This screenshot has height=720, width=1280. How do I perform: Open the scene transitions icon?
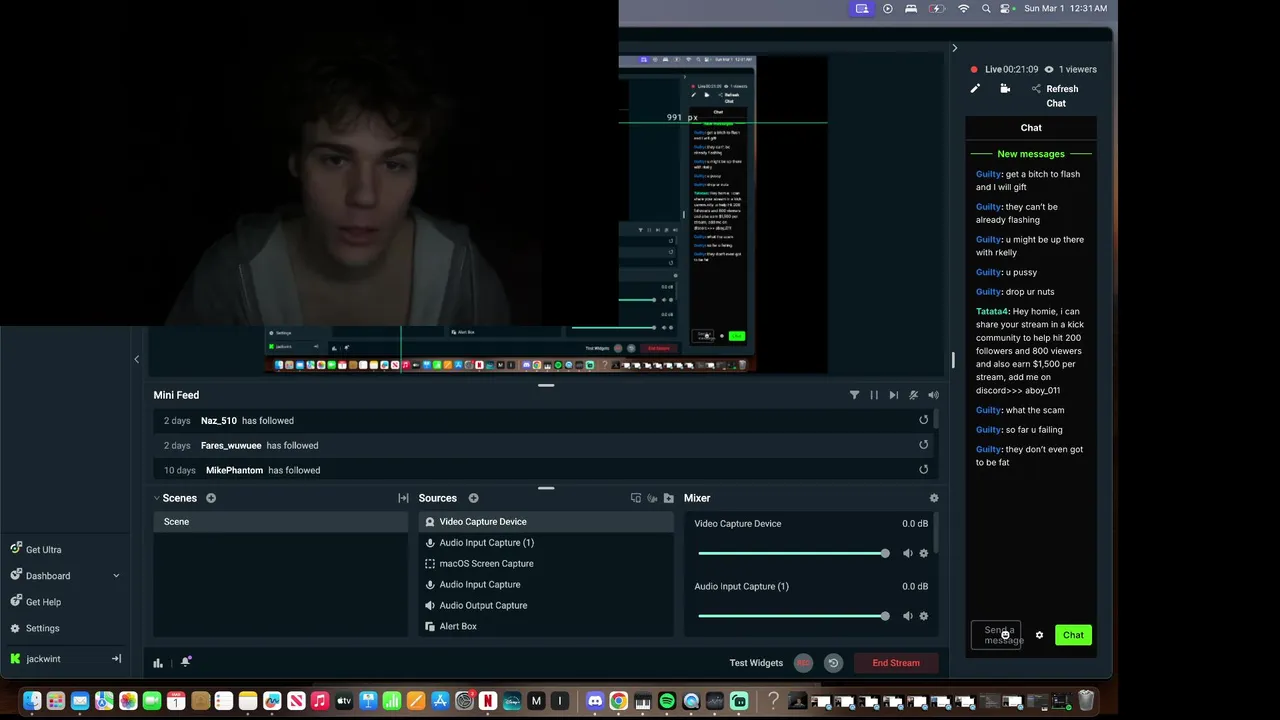click(x=403, y=498)
